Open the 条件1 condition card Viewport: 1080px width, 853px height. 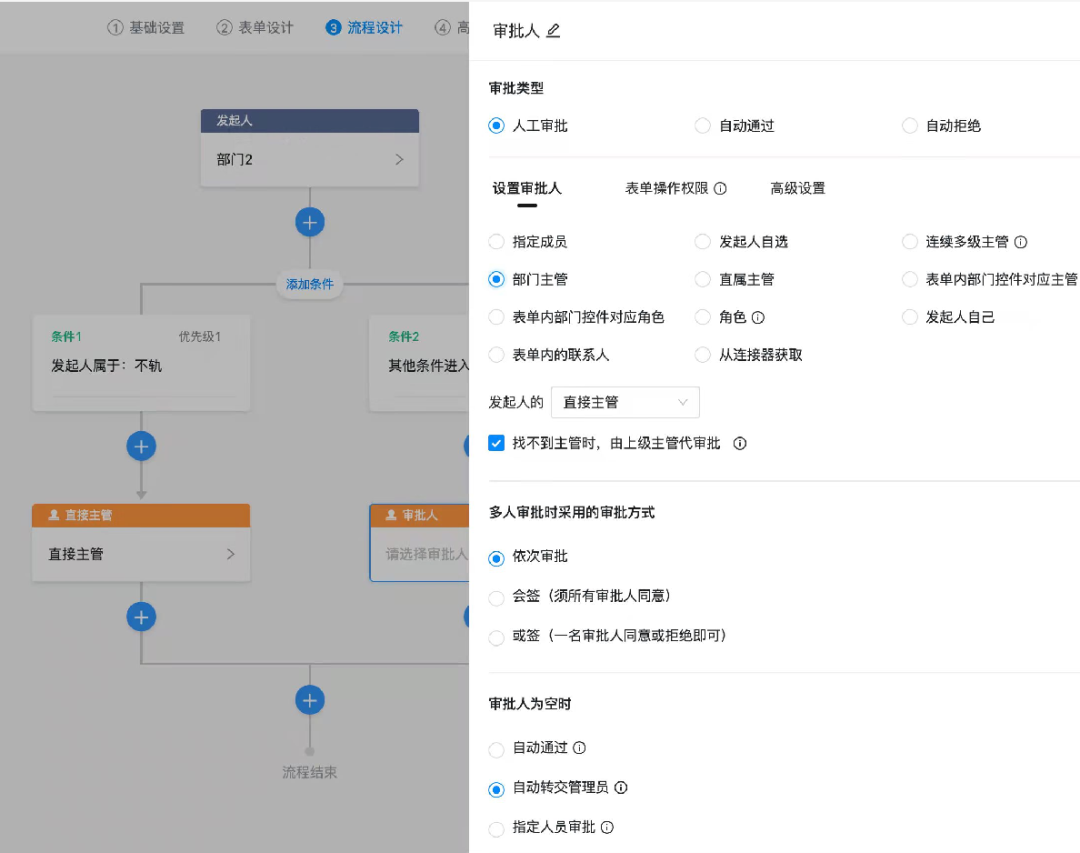click(x=141, y=364)
